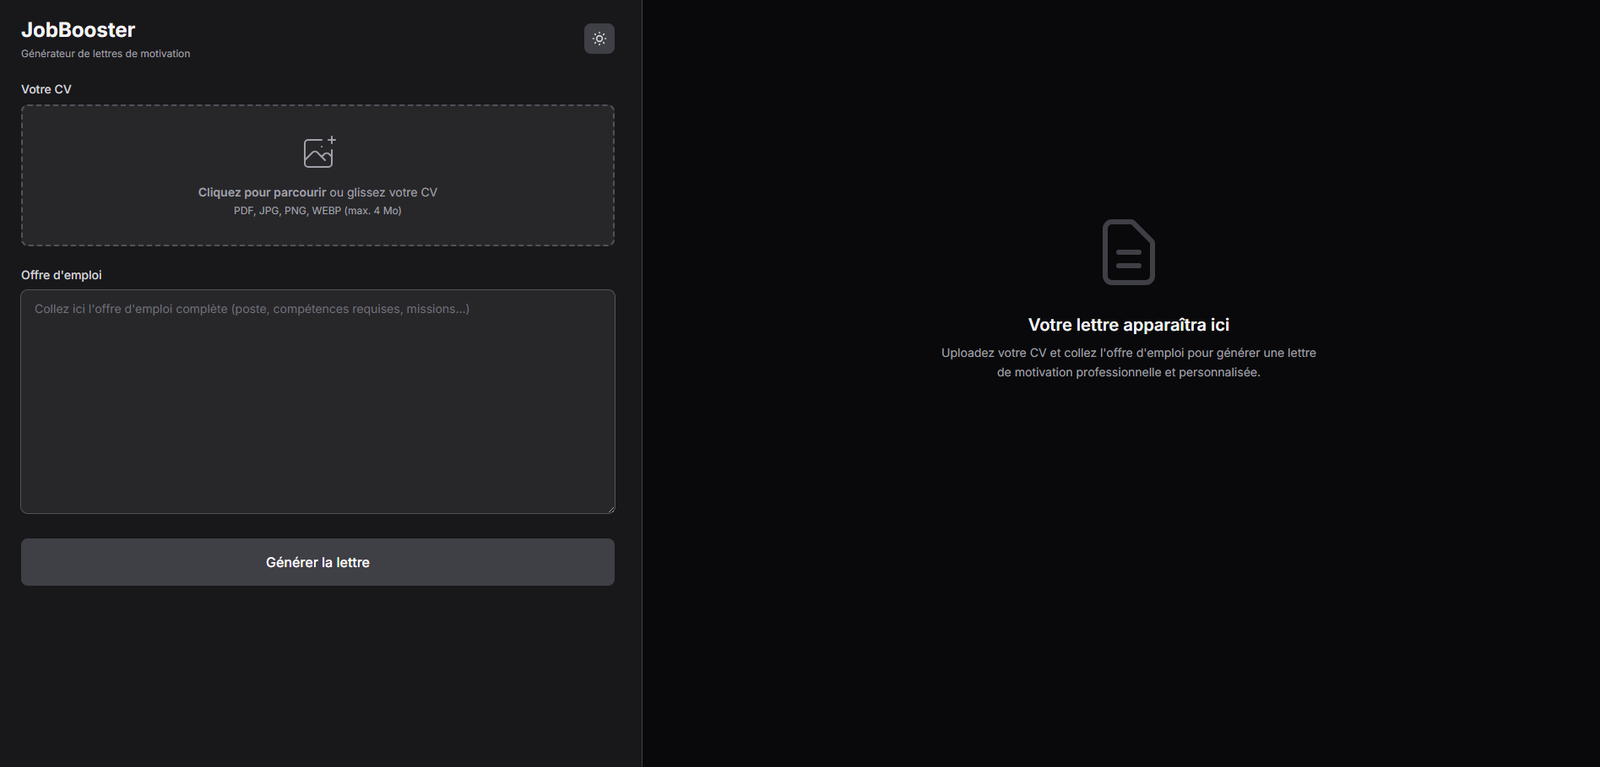This screenshot has height=767, width=1600.
Task: Click the JobBooster app title
Action: point(78,30)
